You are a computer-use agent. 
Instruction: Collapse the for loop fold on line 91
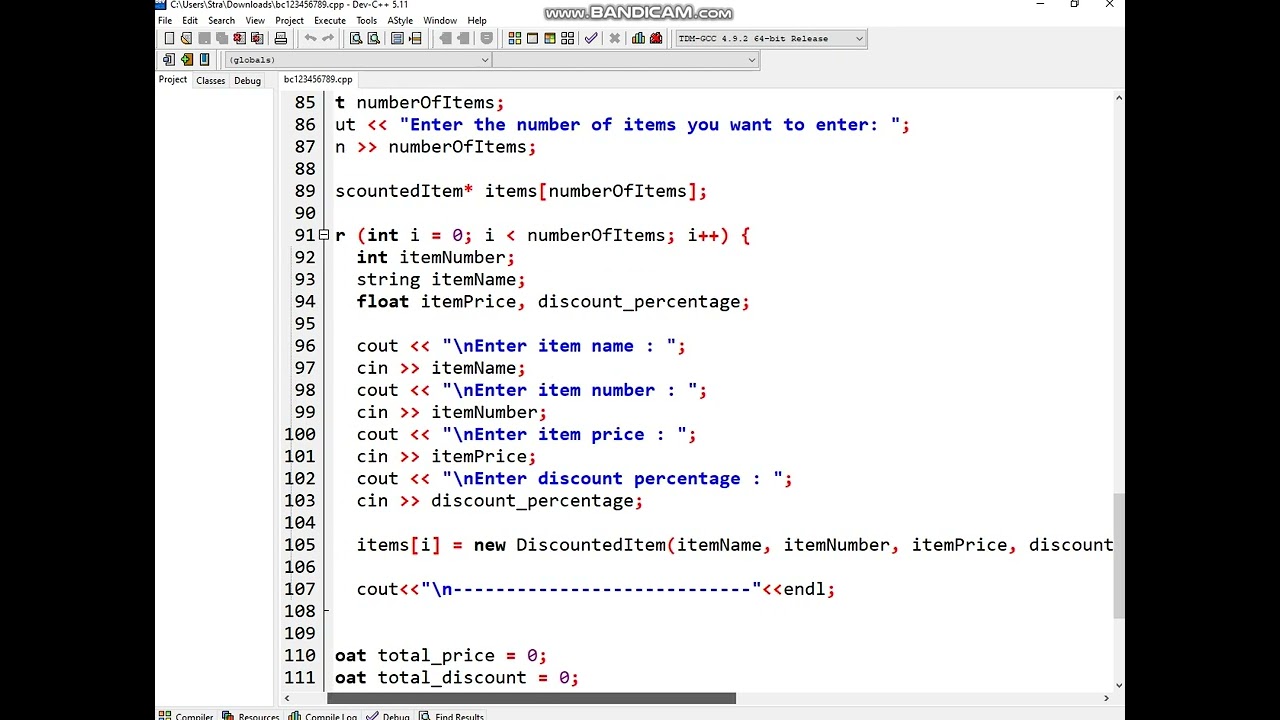pyautogui.click(x=324, y=235)
